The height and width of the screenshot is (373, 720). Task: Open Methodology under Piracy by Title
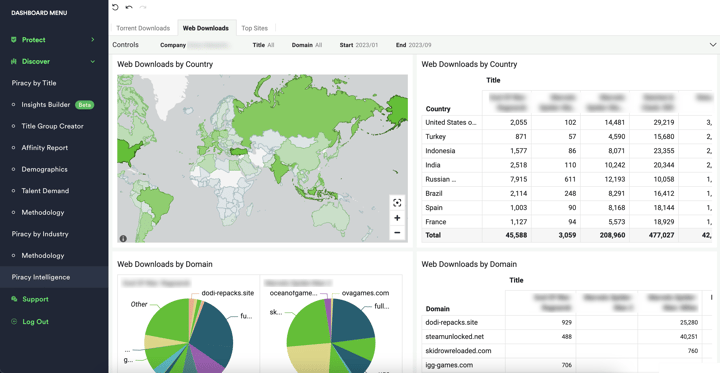[x=43, y=213]
